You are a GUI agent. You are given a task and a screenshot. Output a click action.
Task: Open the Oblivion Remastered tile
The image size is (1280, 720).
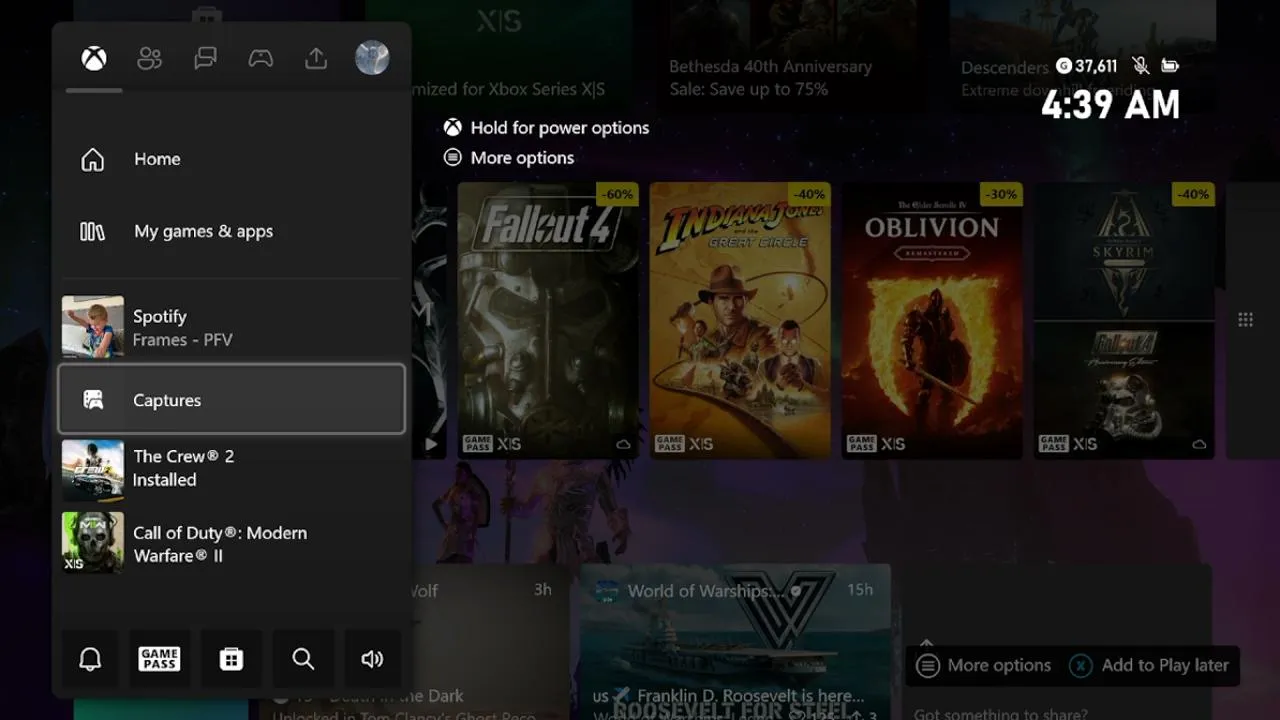click(932, 320)
